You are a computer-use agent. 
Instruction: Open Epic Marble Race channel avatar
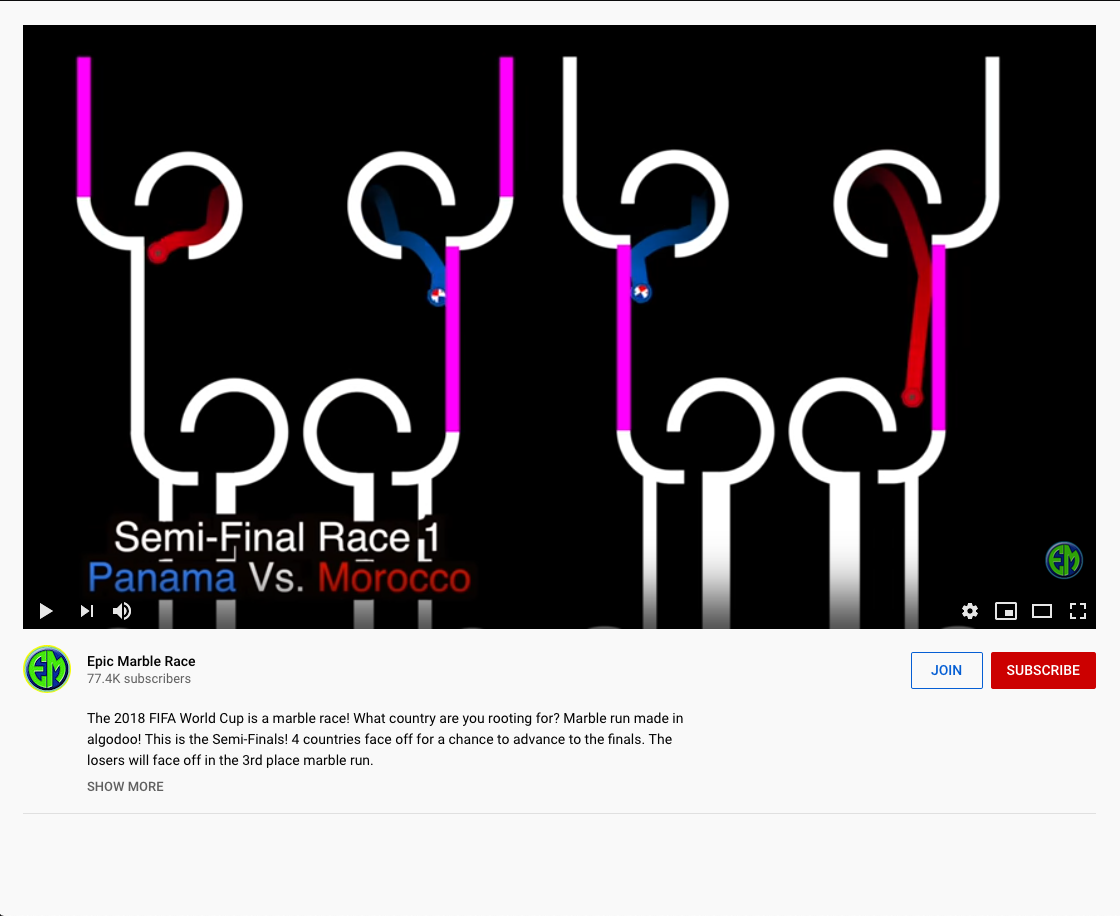click(47, 669)
